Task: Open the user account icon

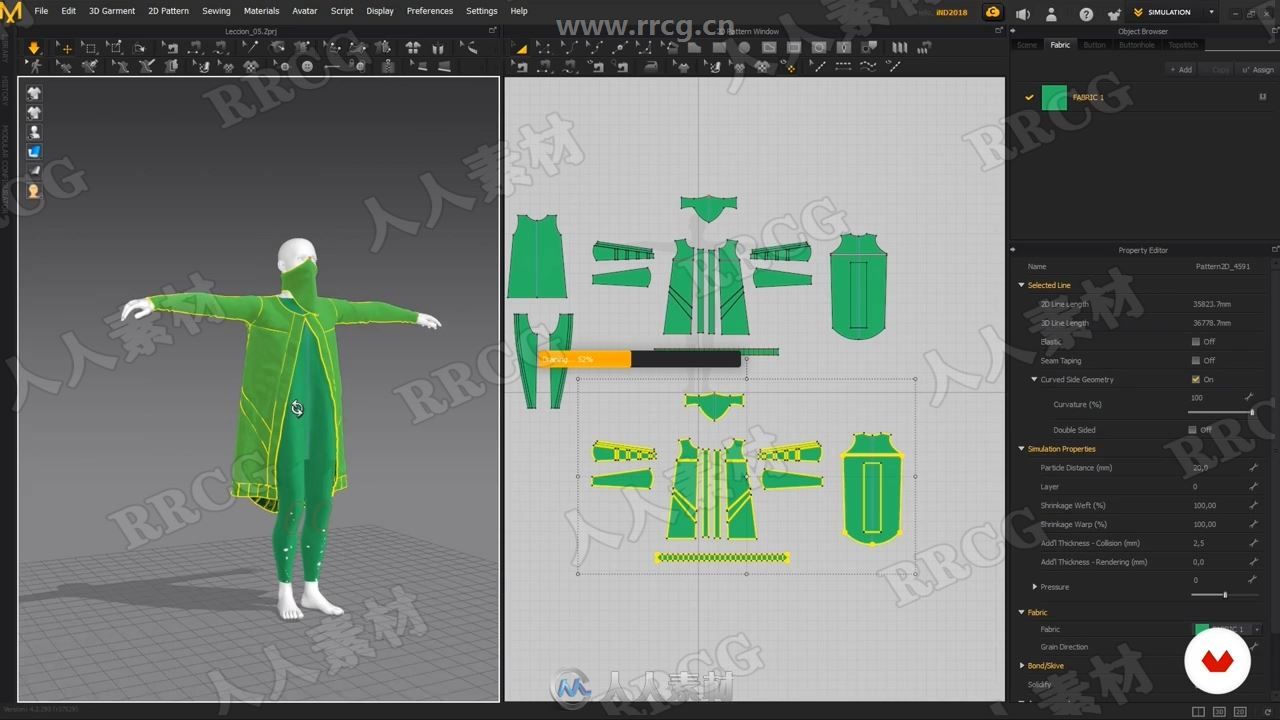Action: (x=1051, y=13)
